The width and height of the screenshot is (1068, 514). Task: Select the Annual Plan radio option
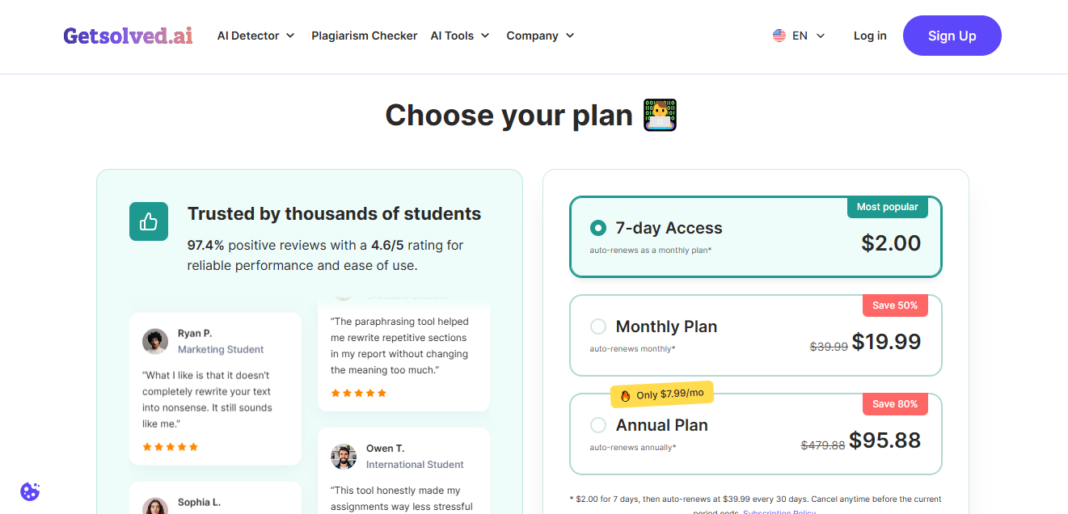[x=598, y=425]
